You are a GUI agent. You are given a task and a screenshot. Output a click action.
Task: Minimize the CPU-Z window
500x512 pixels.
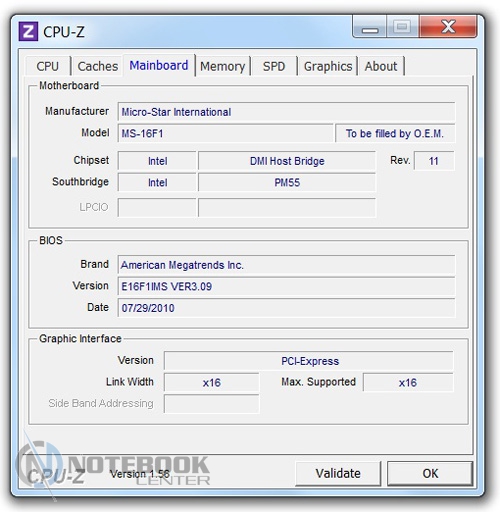click(370, 27)
